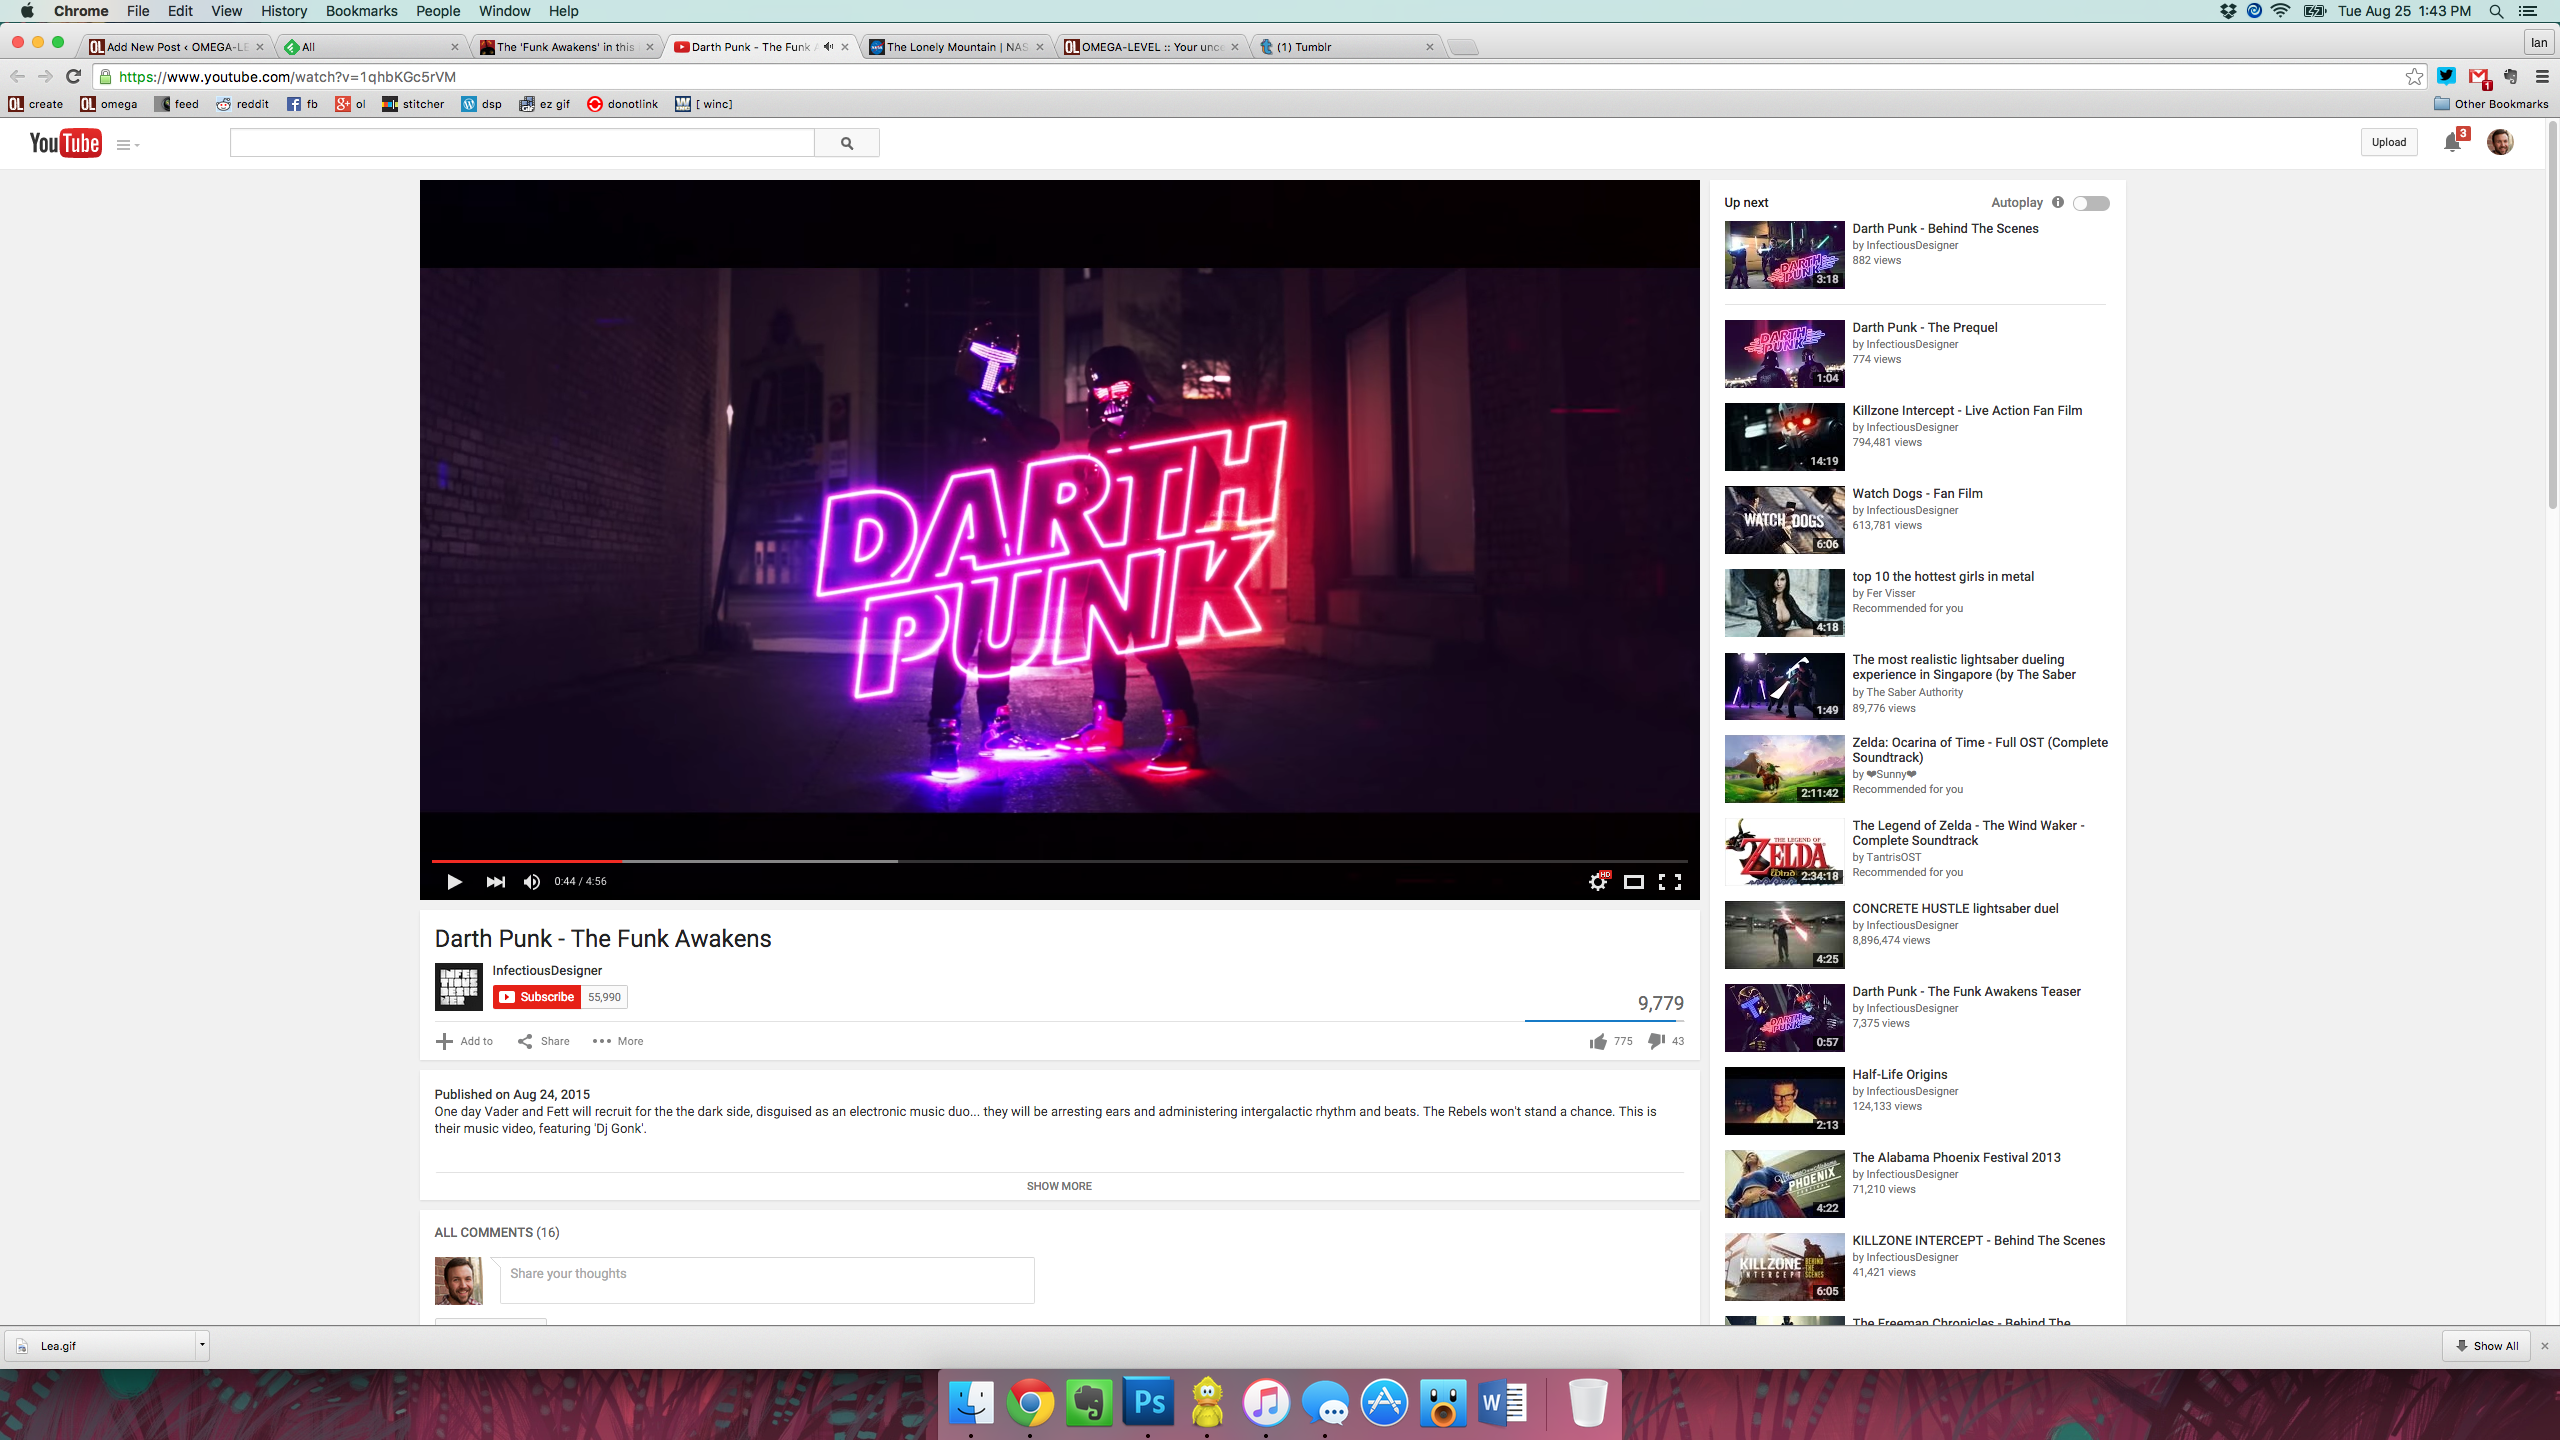Open Half-Life Origins video
The image size is (2560, 1440).
click(1899, 1074)
